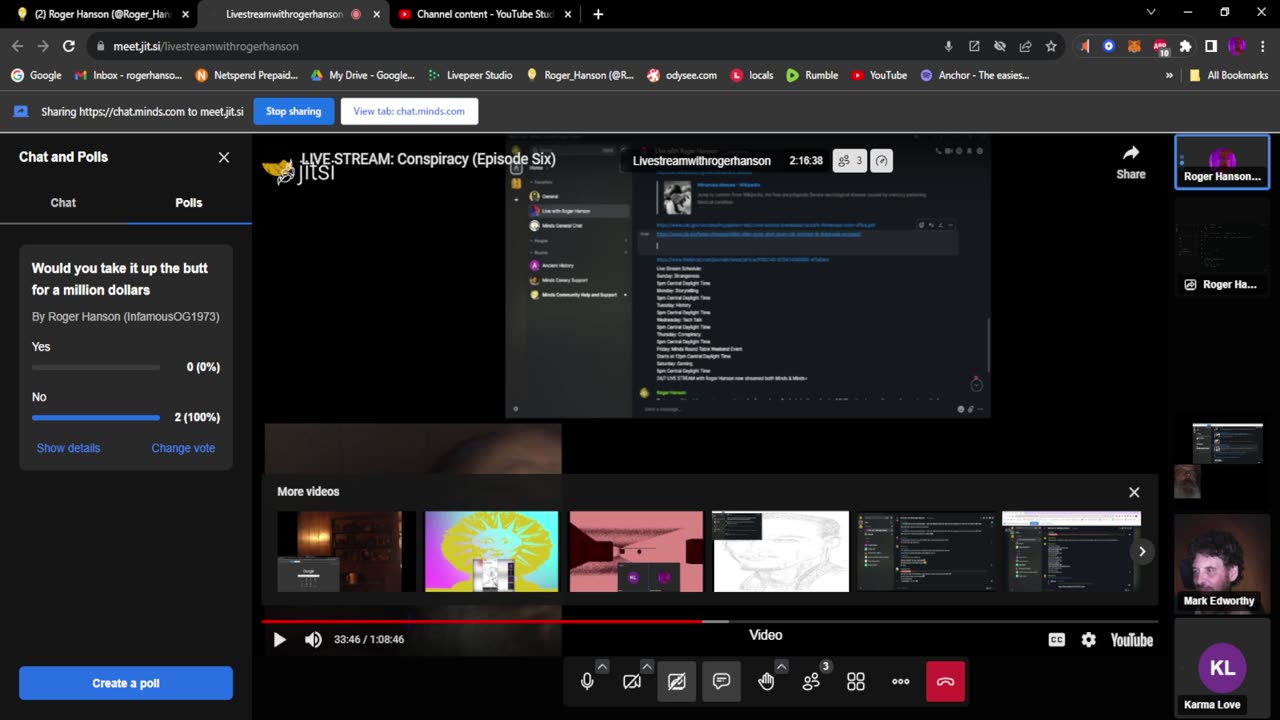Leave the meeting with the red hangup button
1280x720 pixels.
946,682
